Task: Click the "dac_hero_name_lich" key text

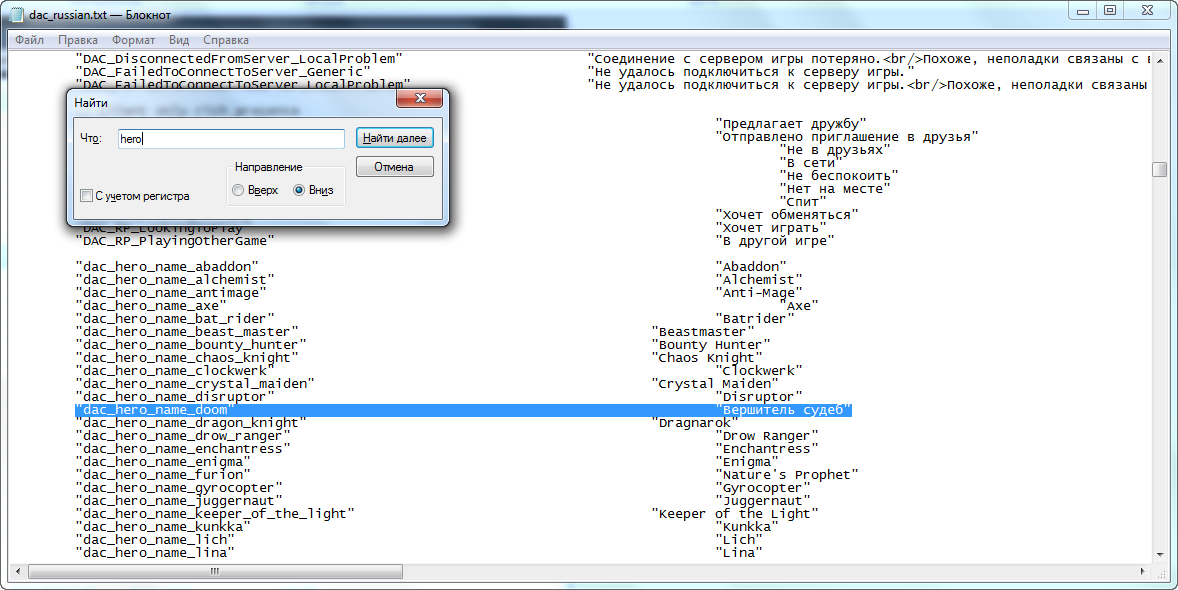Action: tap(155, 540)
